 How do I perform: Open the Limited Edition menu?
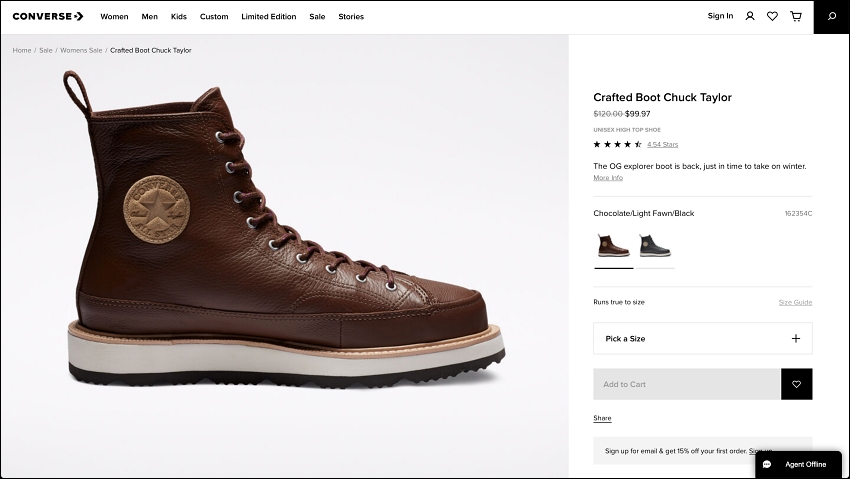tap(269, 17)
